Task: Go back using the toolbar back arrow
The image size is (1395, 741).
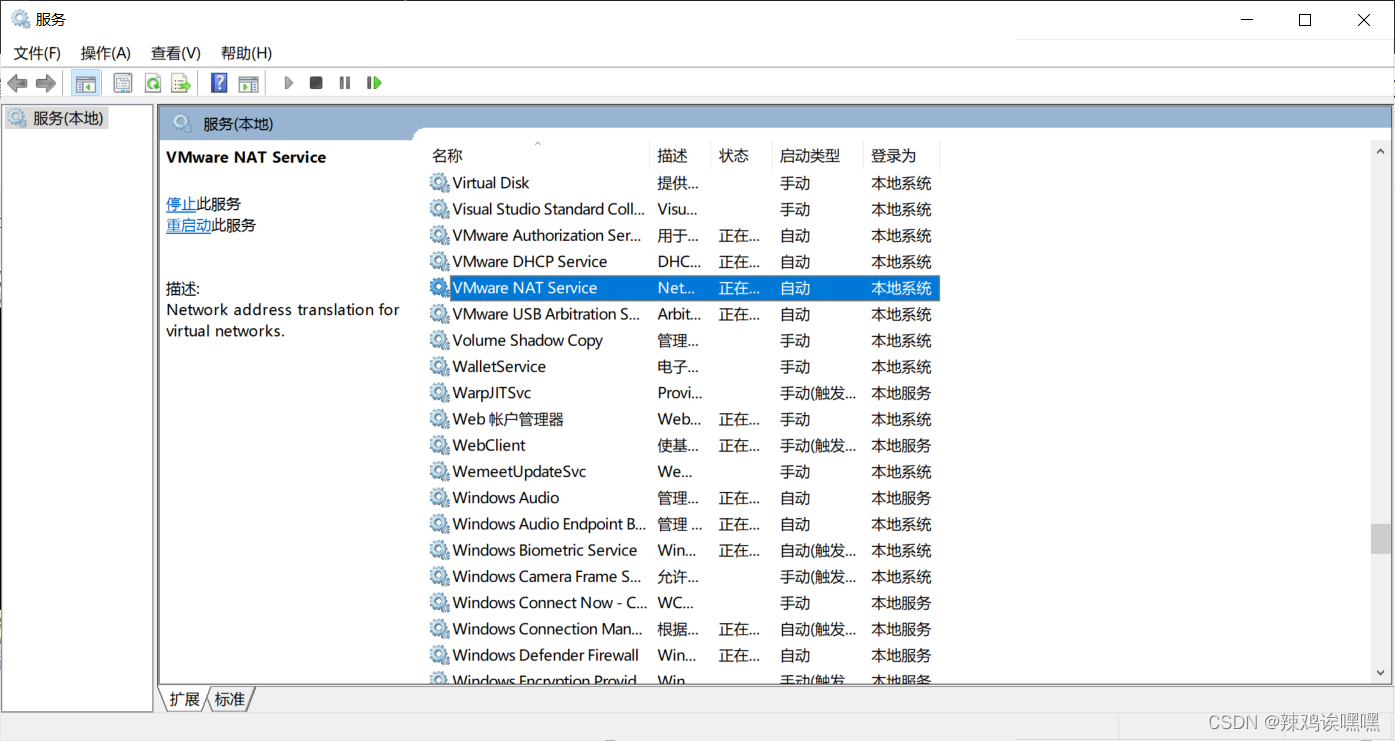Action: (17, 83)
